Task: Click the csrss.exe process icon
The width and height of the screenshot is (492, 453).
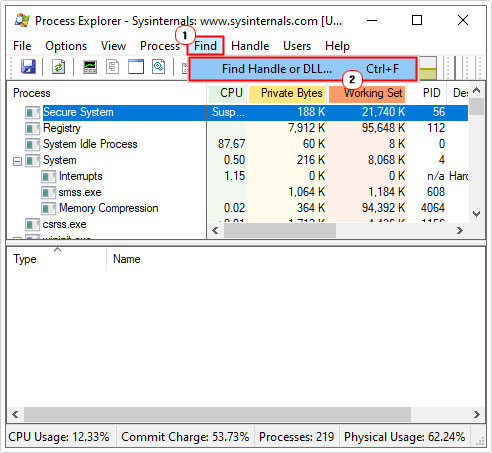Action: tap(33, 224)
